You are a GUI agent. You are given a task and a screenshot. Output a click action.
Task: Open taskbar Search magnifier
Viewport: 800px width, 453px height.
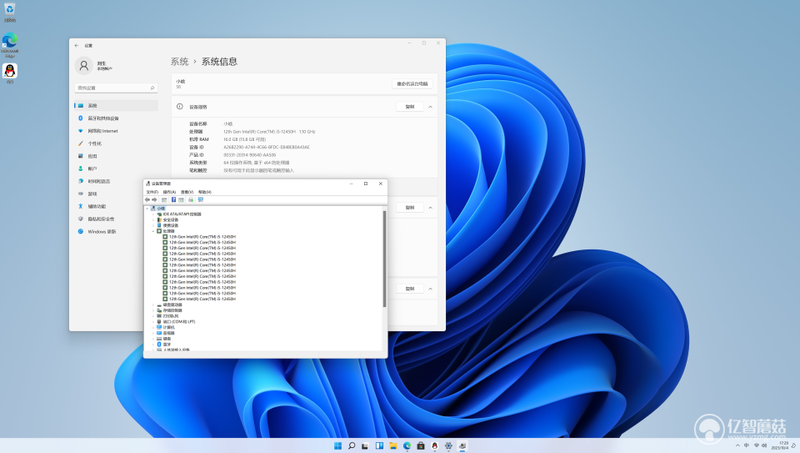(352, 446)
